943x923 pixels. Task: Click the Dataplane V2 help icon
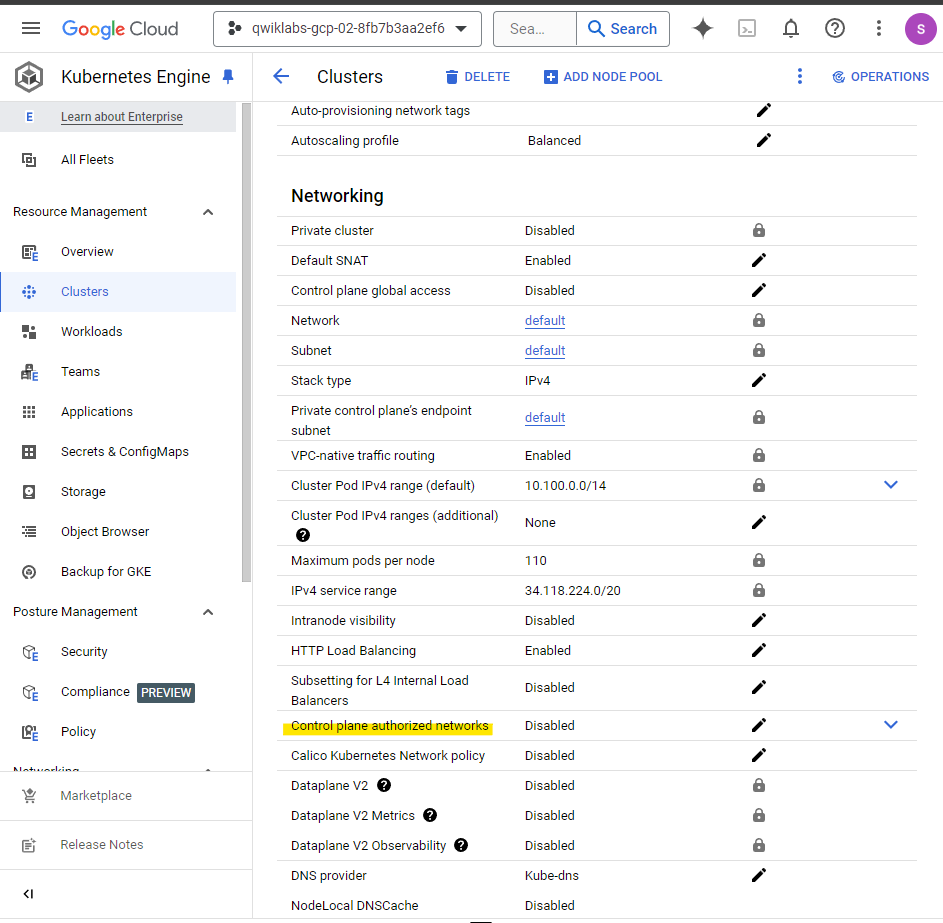point(384,786)
